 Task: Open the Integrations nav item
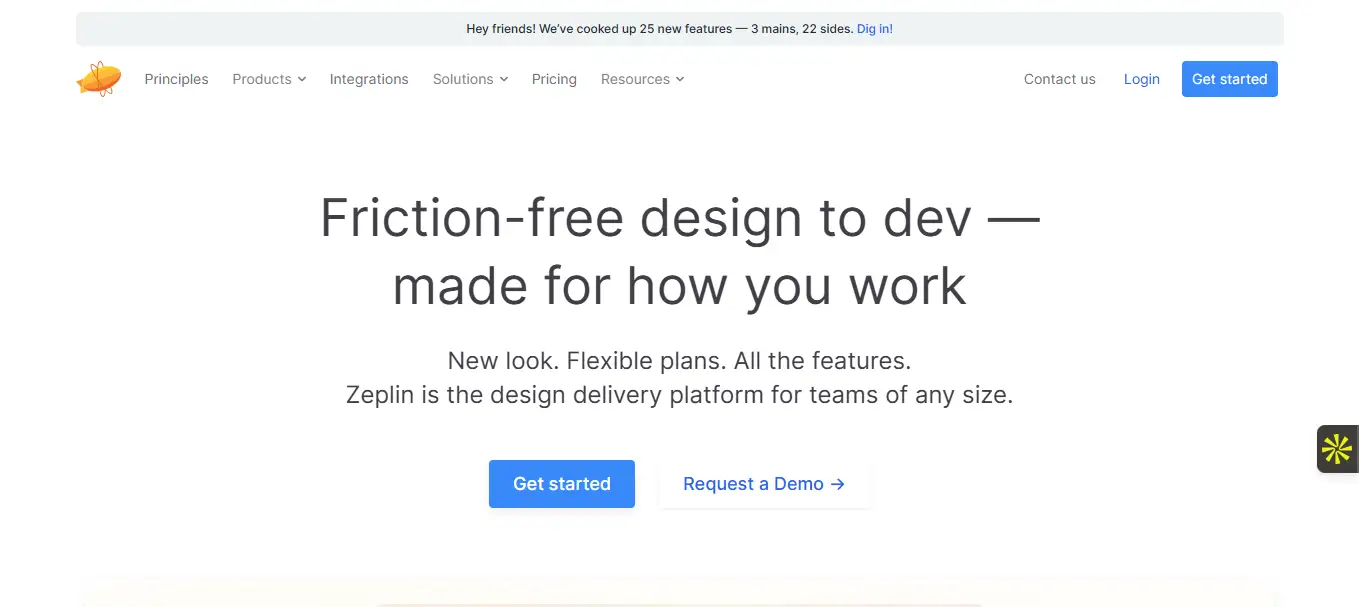[369, 79]
